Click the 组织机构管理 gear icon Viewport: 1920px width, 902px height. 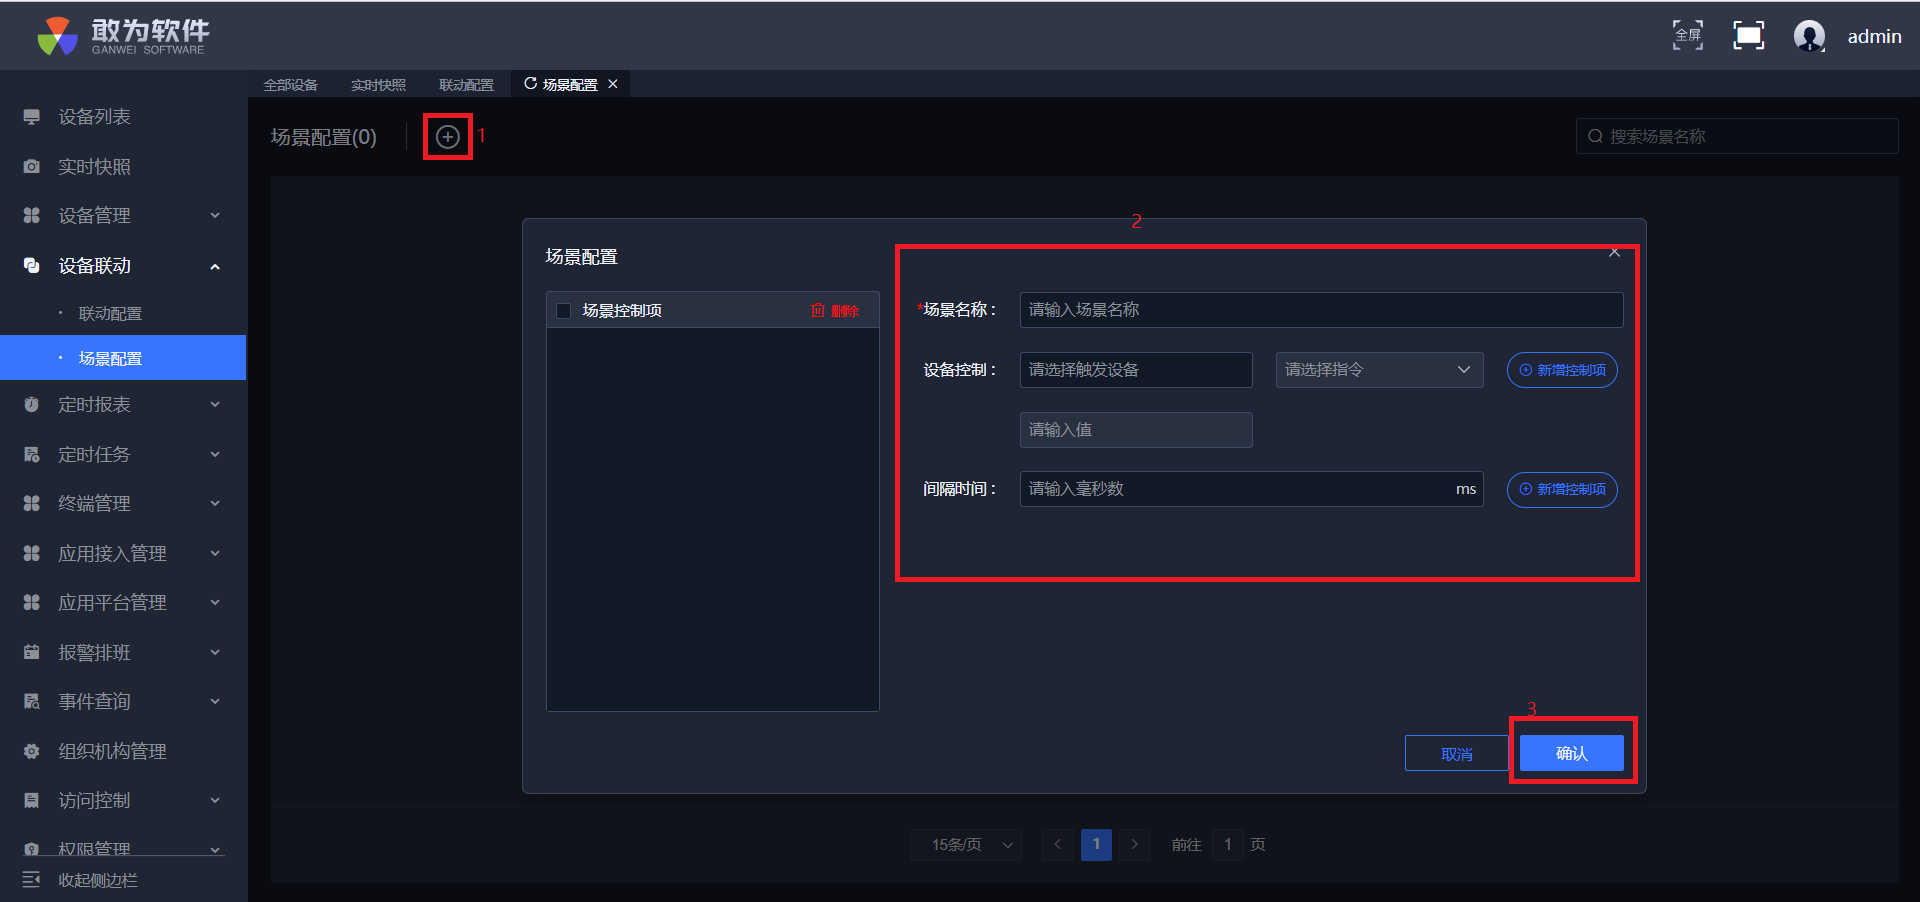(x=32, y=752)
